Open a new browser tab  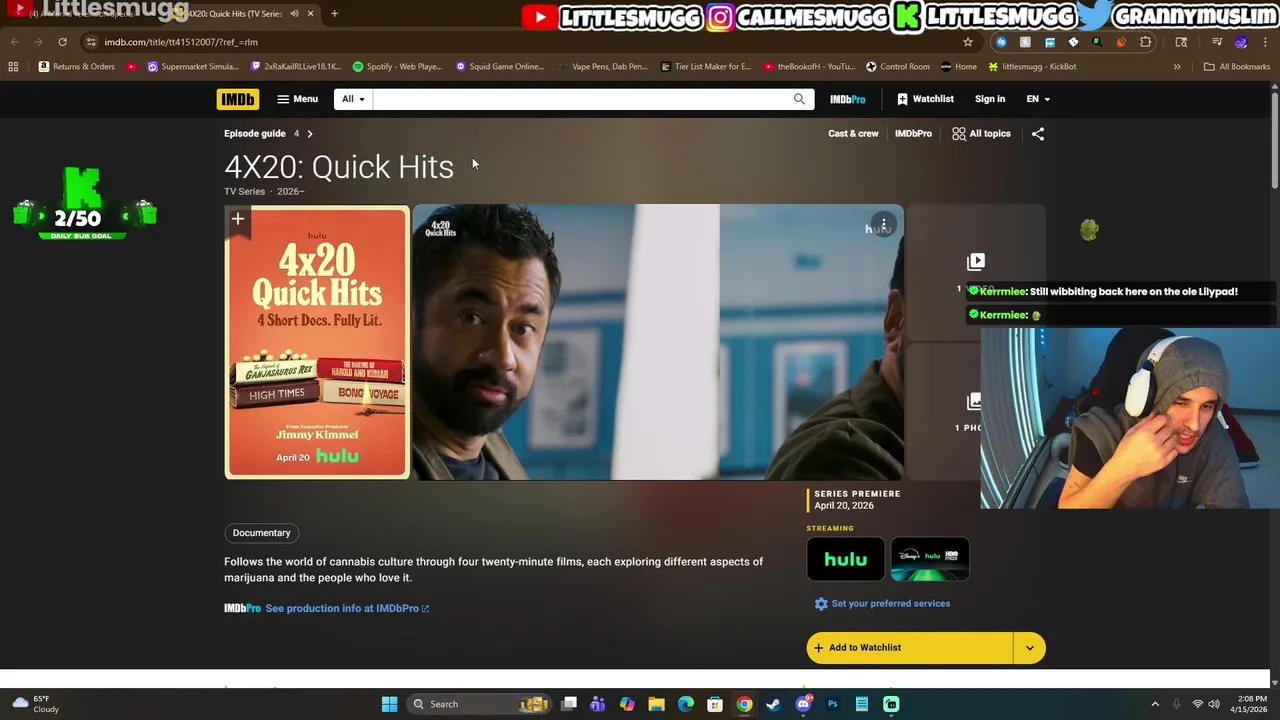(x=334, y=13)
